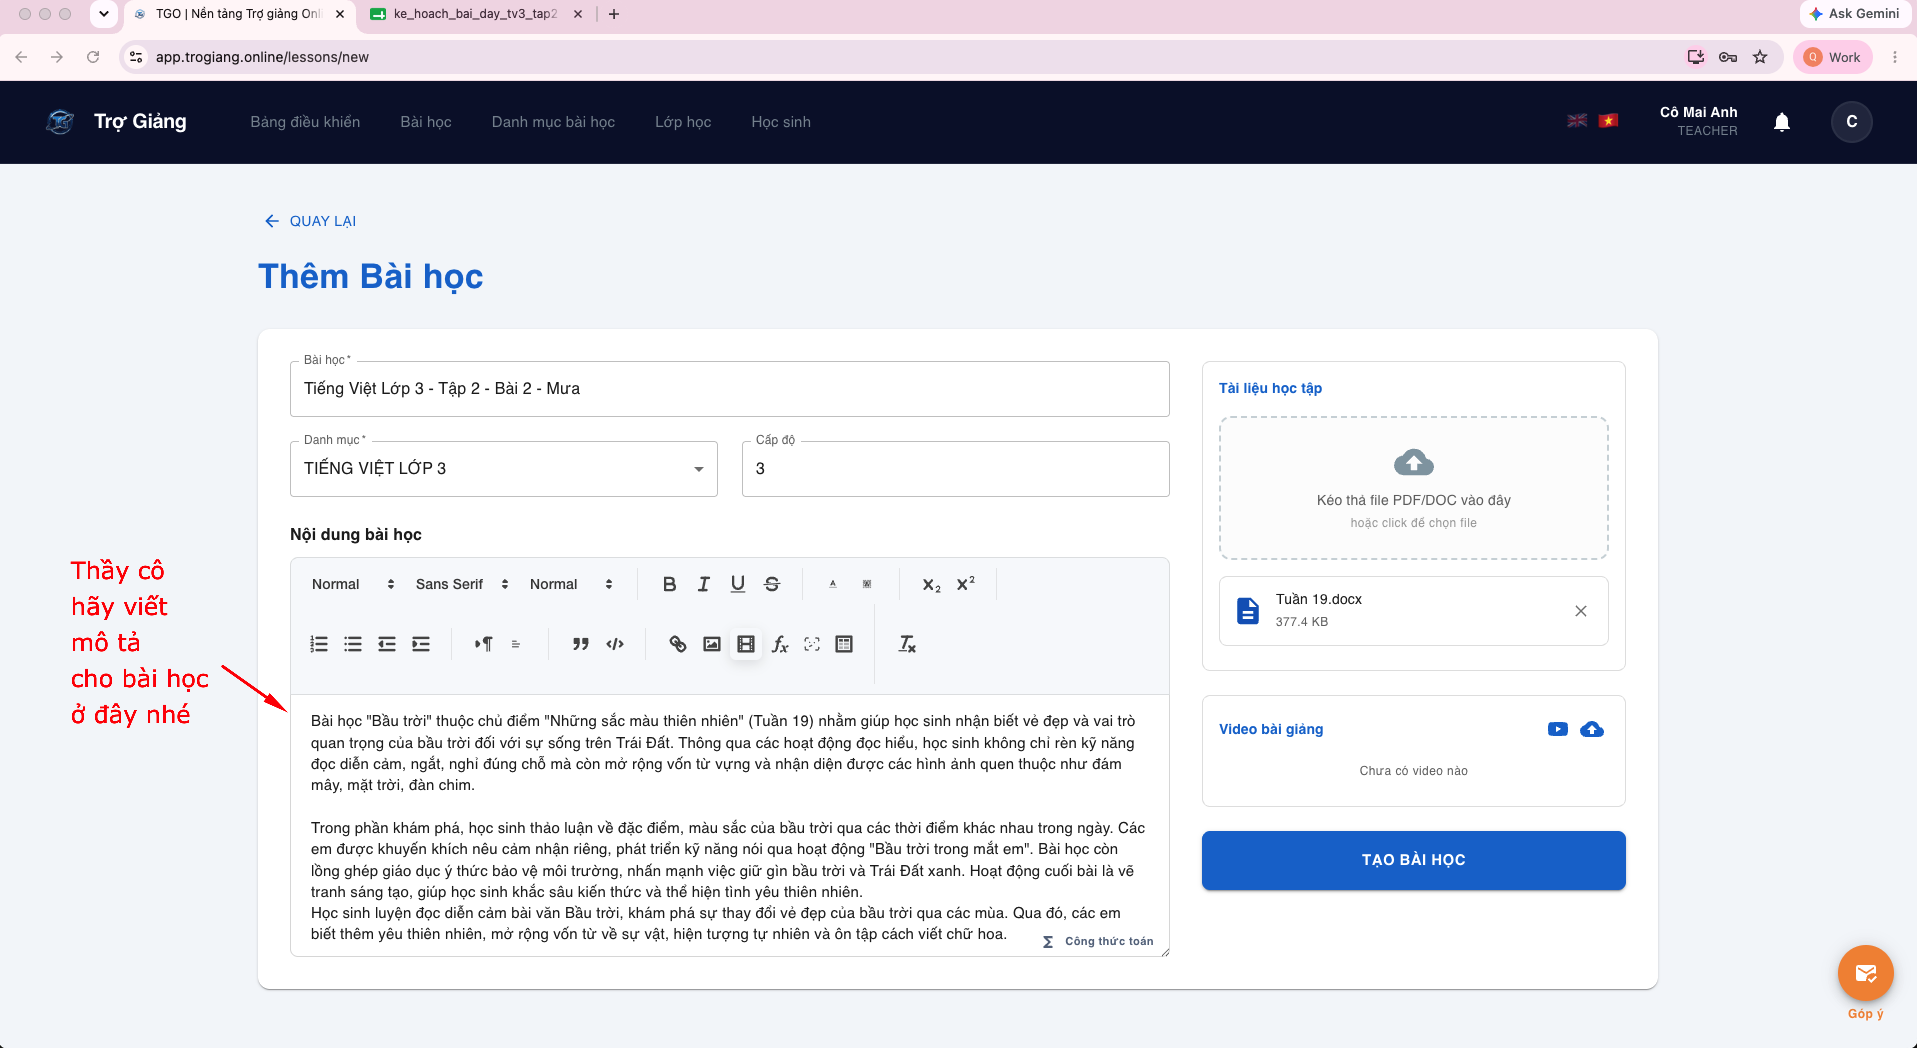Decrease indent of the paragraph
The width and height of the screenshot is (1917, 1048).
(387, 644)
